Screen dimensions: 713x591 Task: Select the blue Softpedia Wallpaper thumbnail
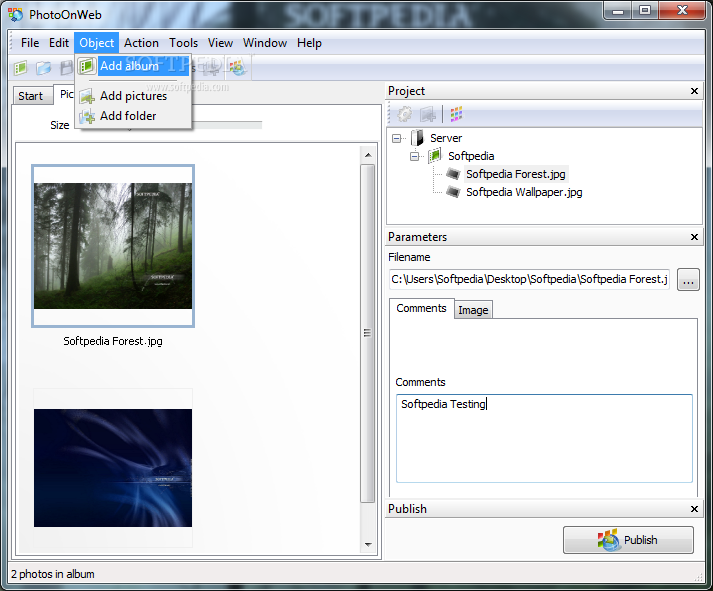113,468
